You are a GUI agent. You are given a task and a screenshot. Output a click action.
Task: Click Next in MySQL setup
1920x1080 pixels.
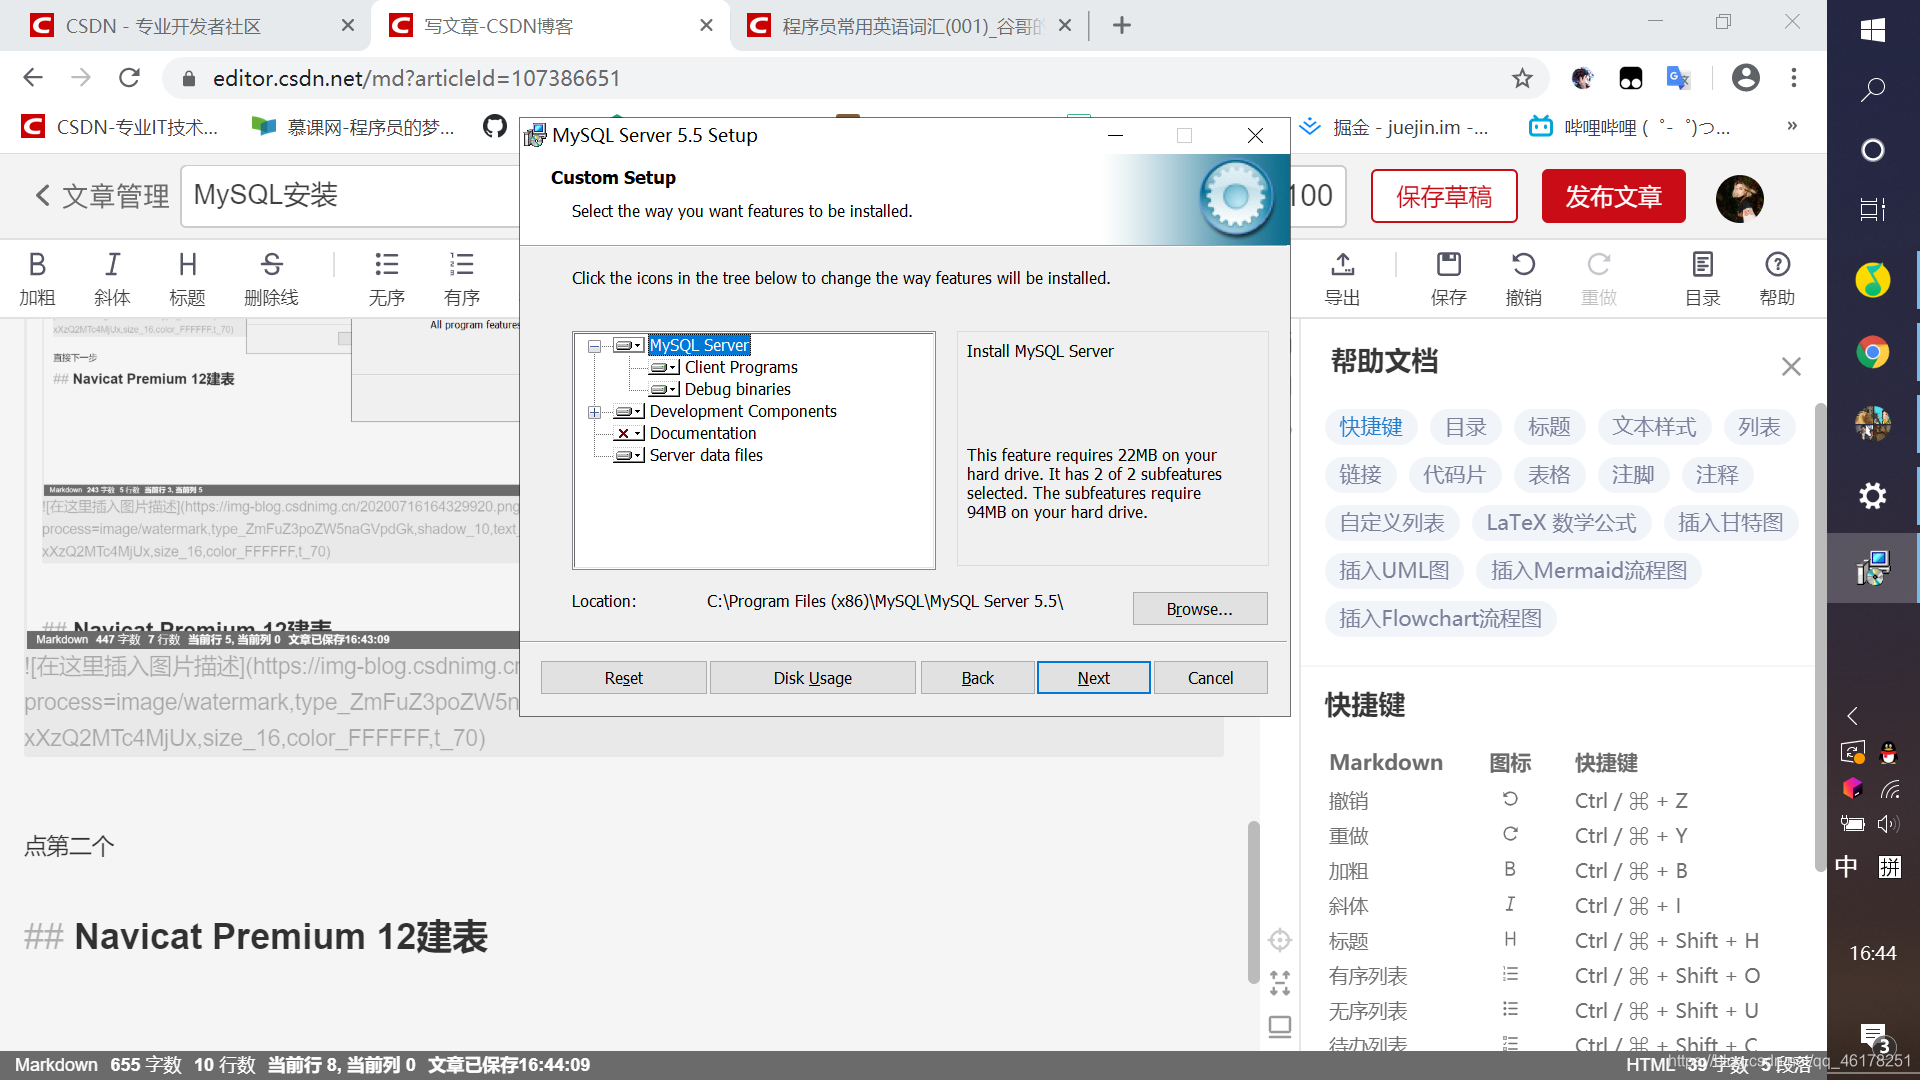click(1093, 678)
